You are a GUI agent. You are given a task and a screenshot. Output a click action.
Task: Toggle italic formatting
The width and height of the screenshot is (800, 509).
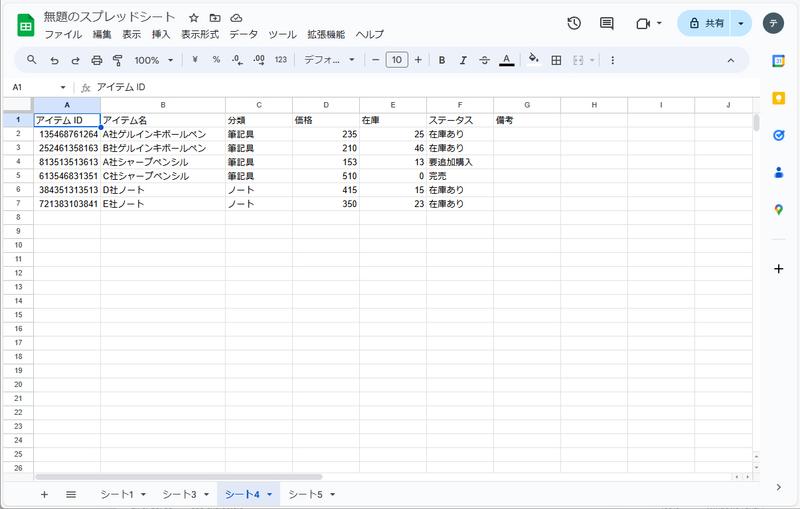pyautogui.click(x=463, y=60)
